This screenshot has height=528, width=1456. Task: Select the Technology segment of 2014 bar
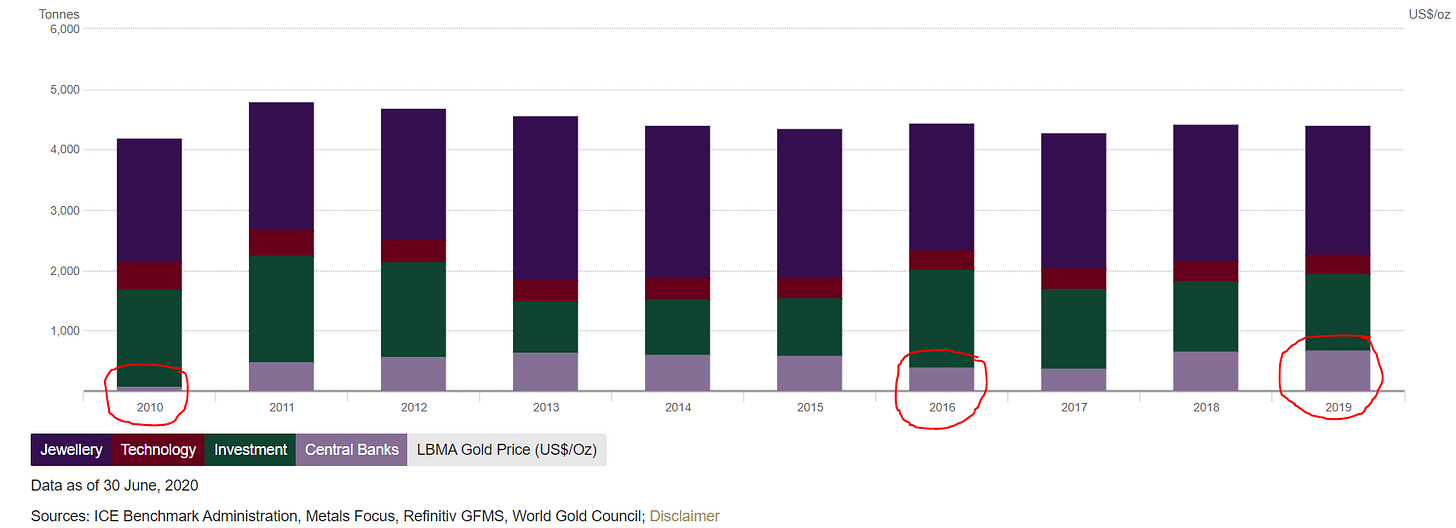677,288
